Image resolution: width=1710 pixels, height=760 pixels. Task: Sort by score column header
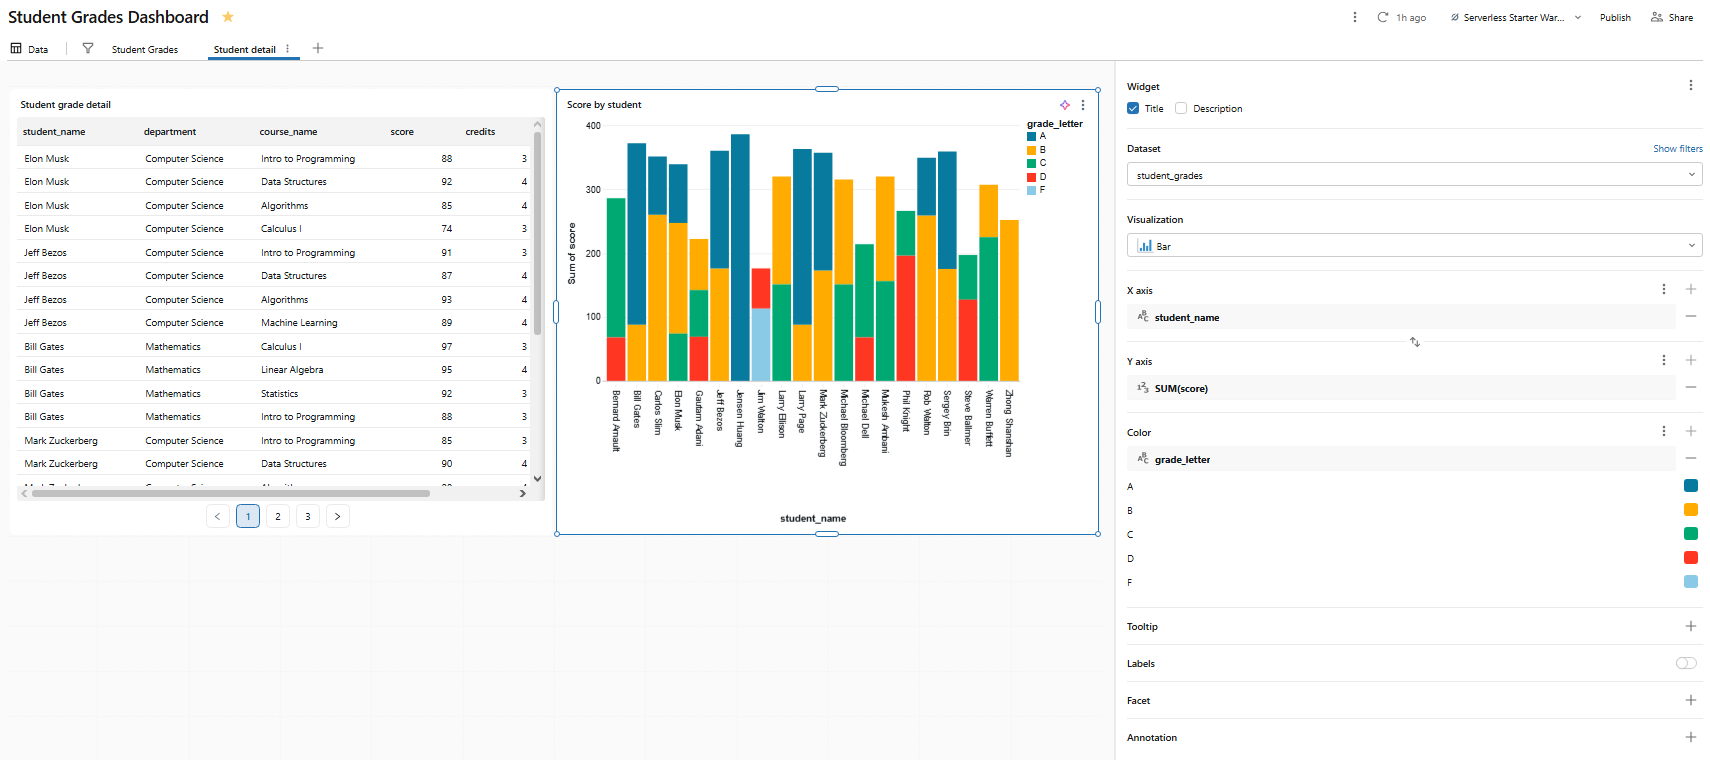click(x=402, y=132)
